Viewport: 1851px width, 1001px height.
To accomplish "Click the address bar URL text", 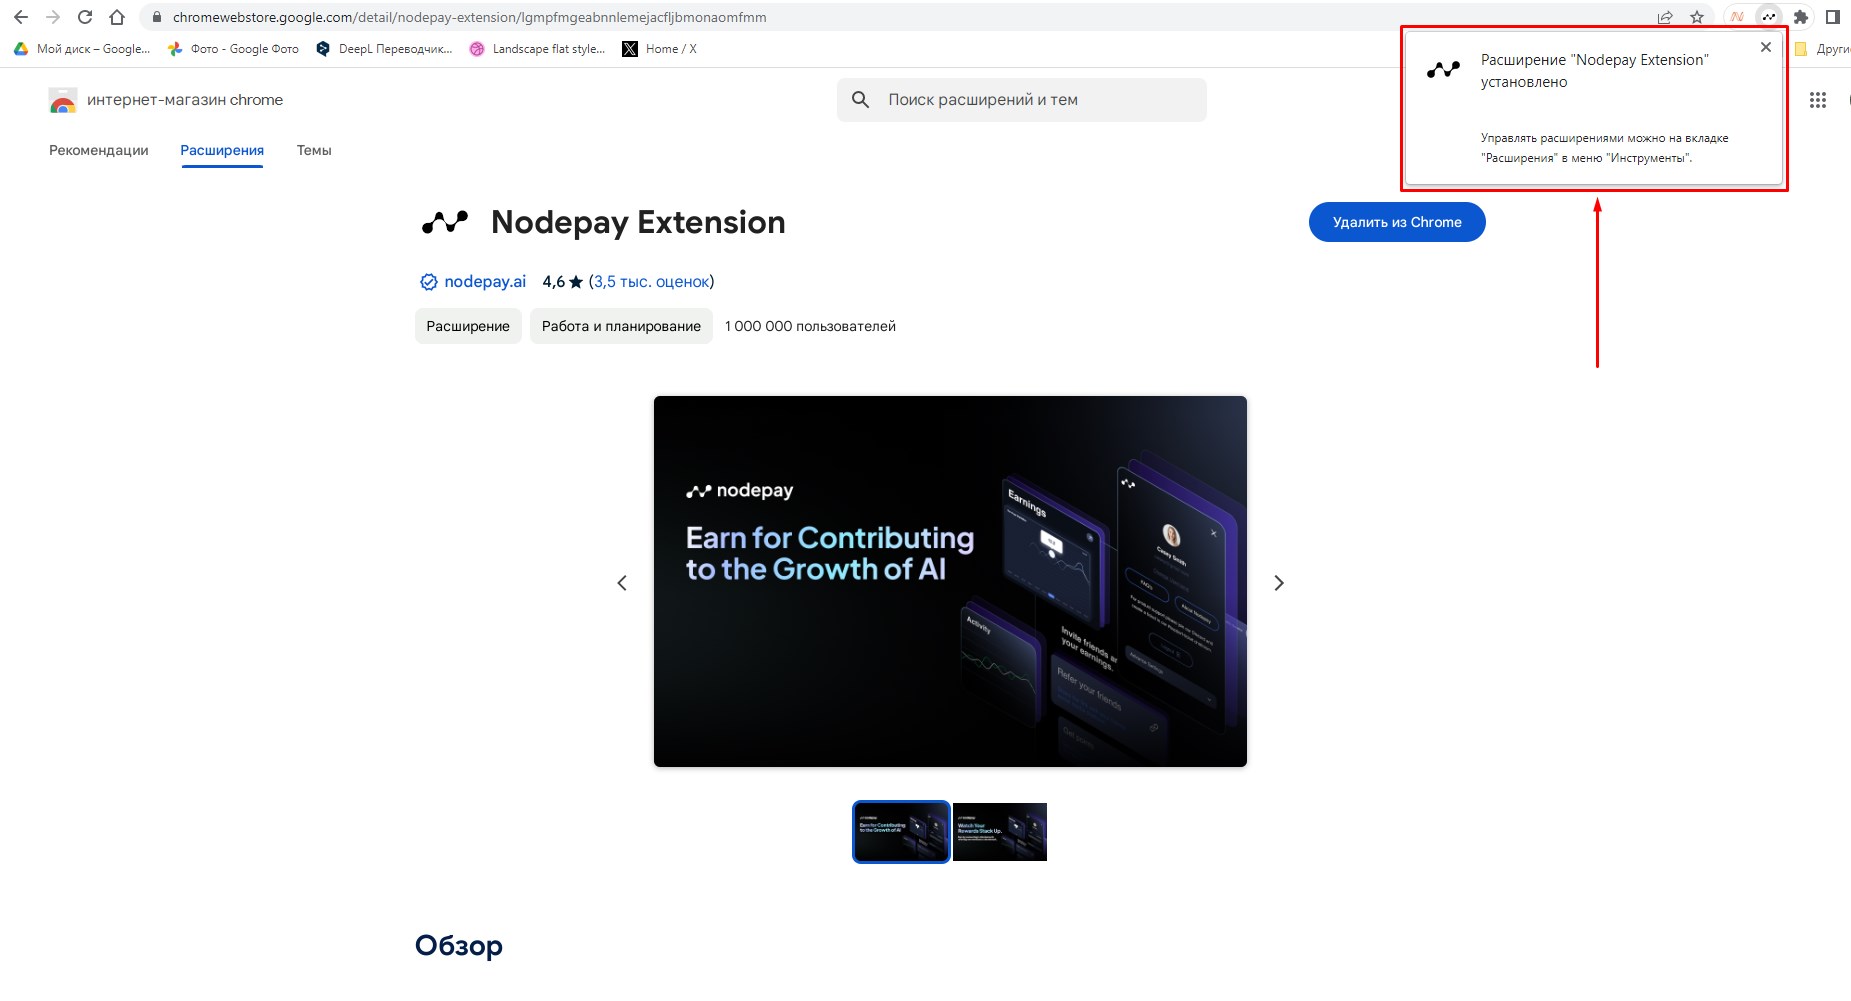I will coord(469,17).
